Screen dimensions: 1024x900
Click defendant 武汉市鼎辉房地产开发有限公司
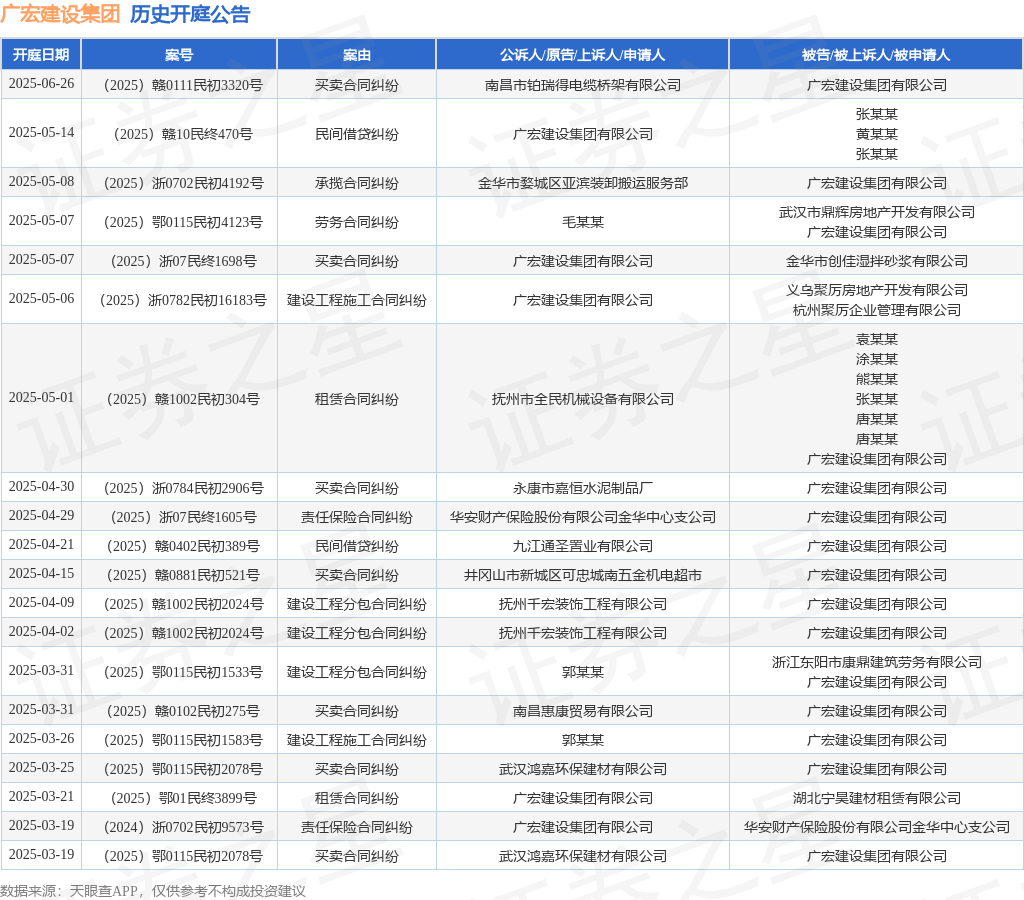click(x=876, y=212)
